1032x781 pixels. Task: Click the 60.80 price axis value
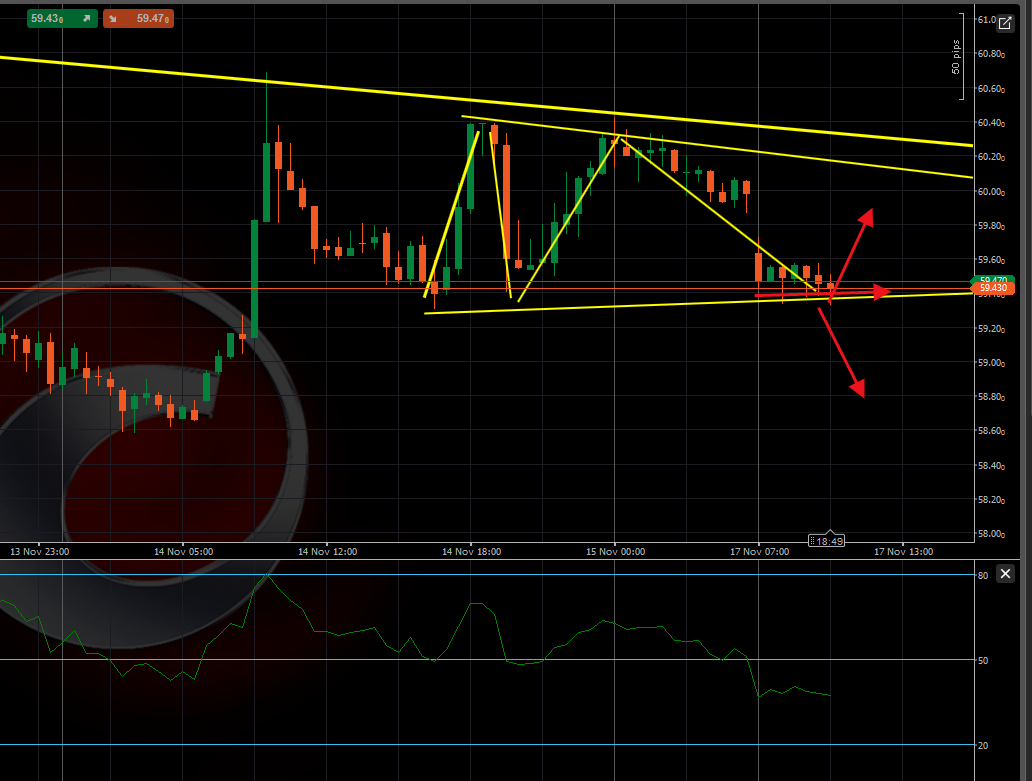tap(991, 54)
